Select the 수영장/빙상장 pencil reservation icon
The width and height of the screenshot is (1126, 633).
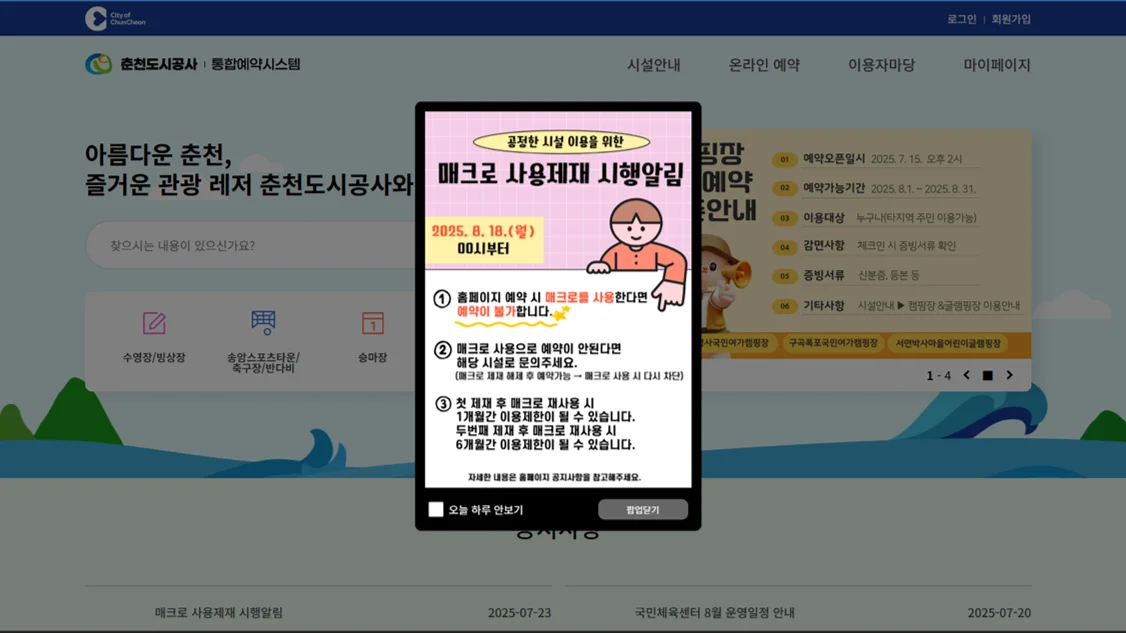click(x=152, y=325)
